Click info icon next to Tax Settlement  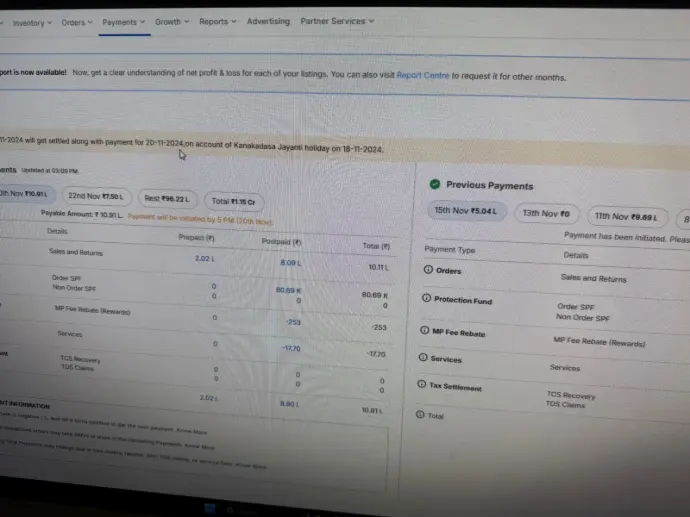421,387
